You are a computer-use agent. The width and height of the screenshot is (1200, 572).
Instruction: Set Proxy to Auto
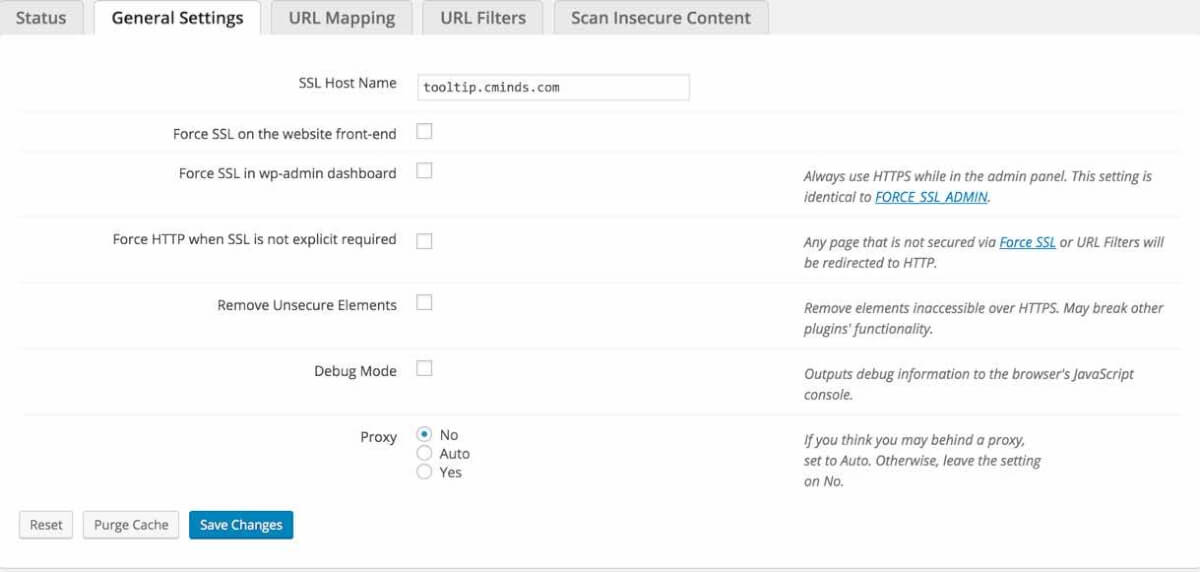424,454
